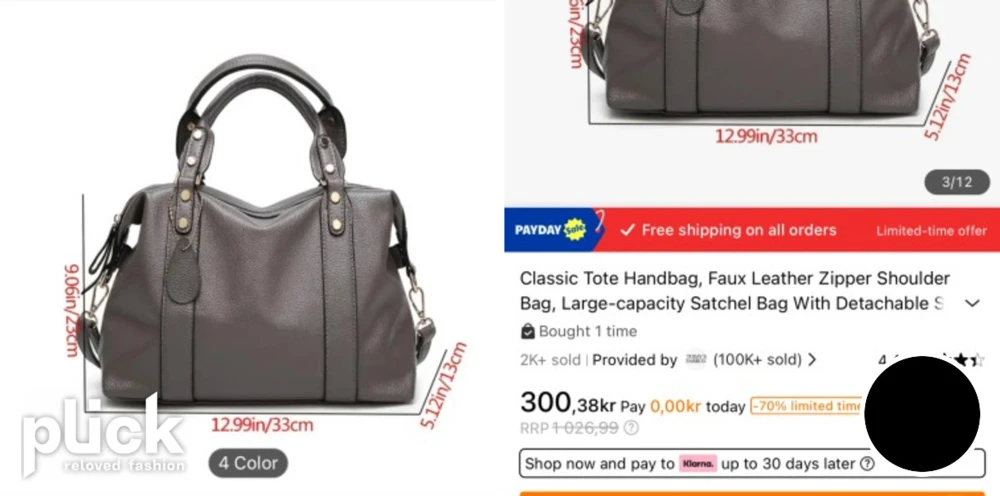Click Shop now and pay to Klarna box
This screenshot has width=1000, height=496.
[x=752, y=463]
